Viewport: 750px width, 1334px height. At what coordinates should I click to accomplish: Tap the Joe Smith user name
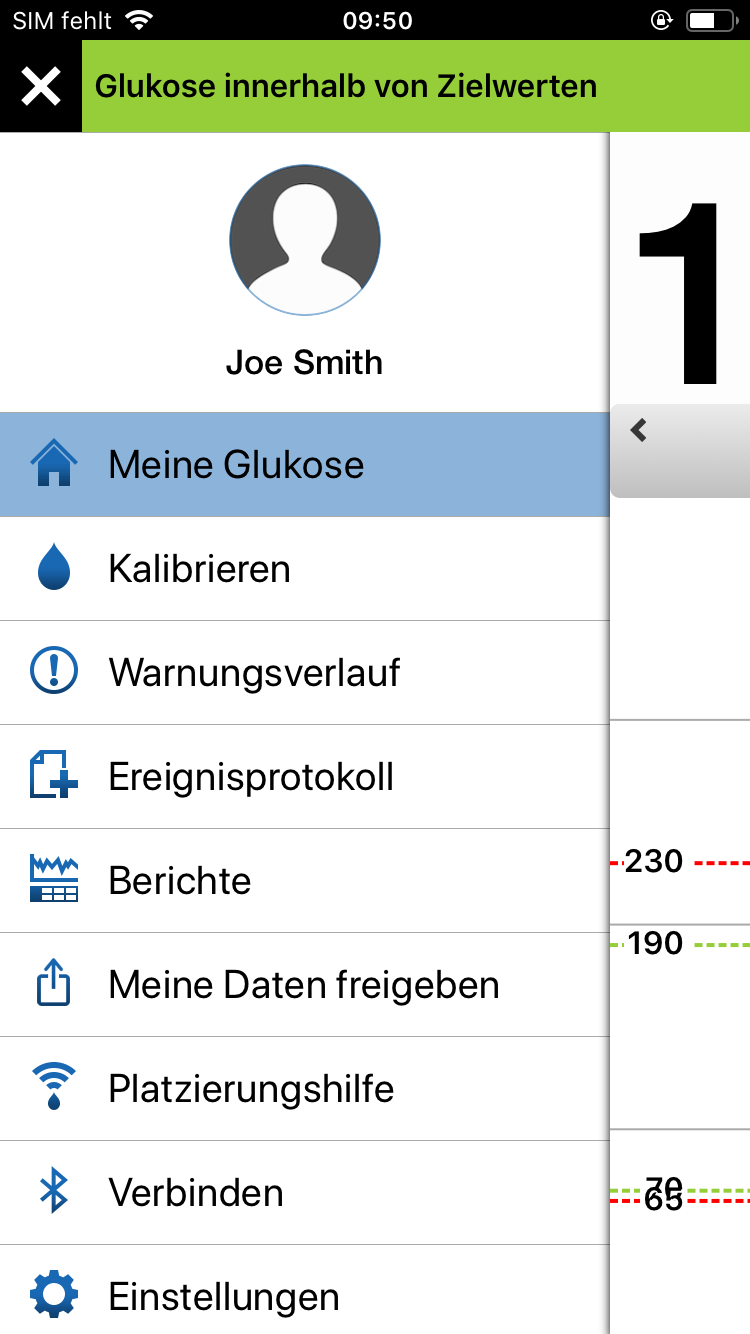click(305, 362)
